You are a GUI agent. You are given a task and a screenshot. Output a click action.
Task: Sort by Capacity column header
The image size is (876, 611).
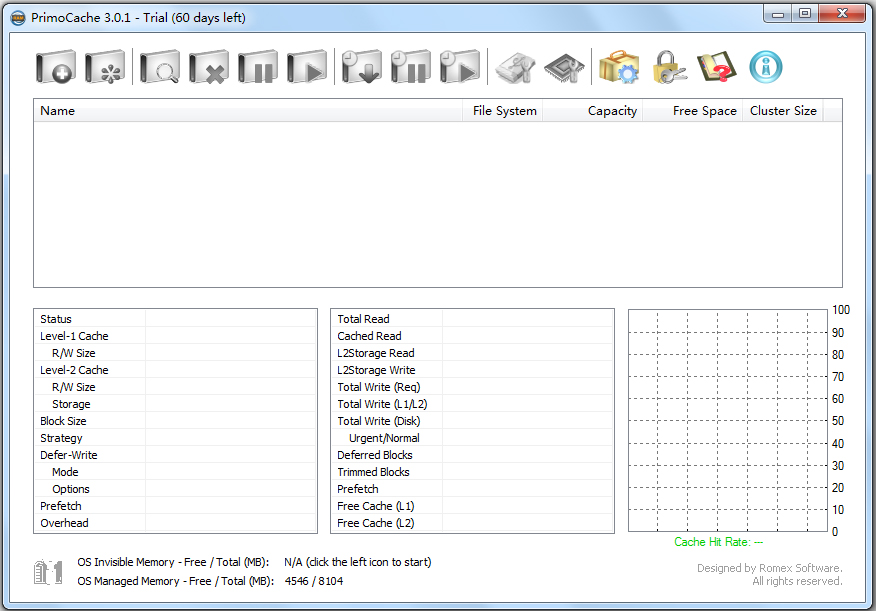(x=593, y=111)
